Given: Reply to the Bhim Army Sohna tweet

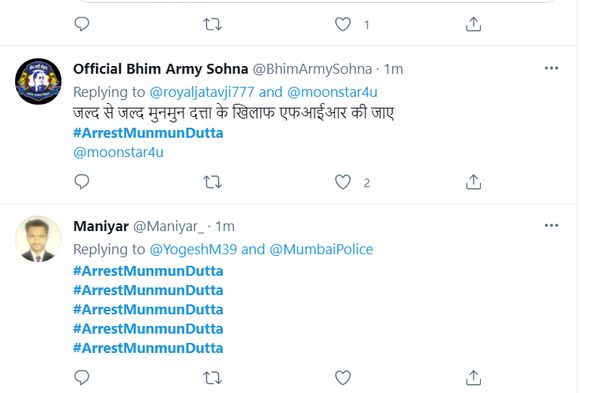Looking at the screenshot, I should (x=82, y=182).
